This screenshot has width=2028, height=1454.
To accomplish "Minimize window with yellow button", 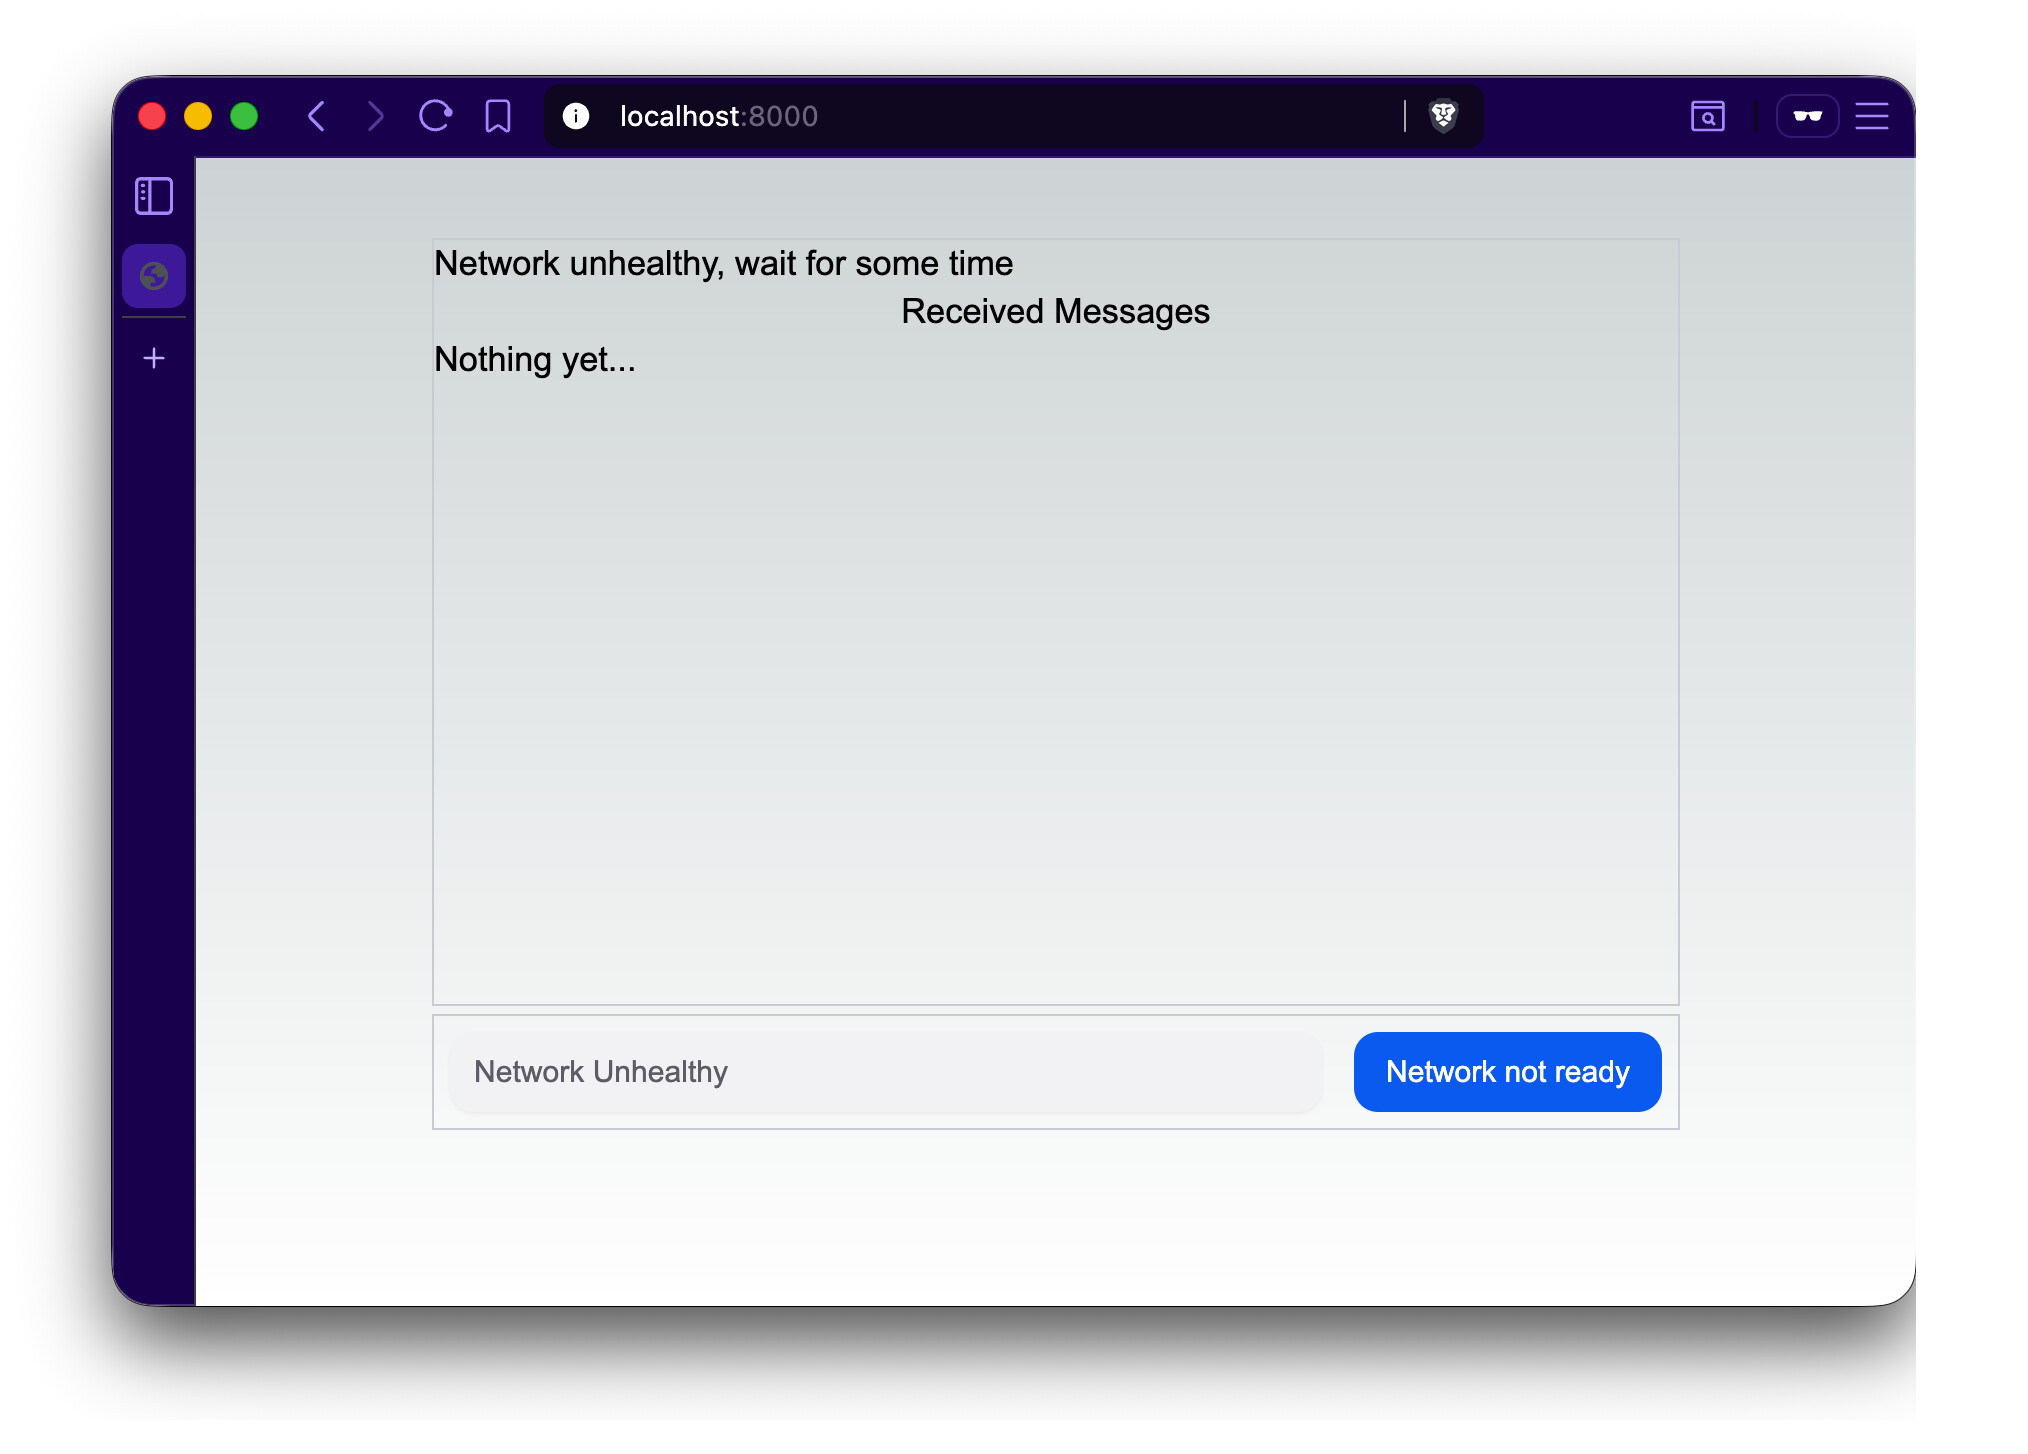I will [198, 116].
